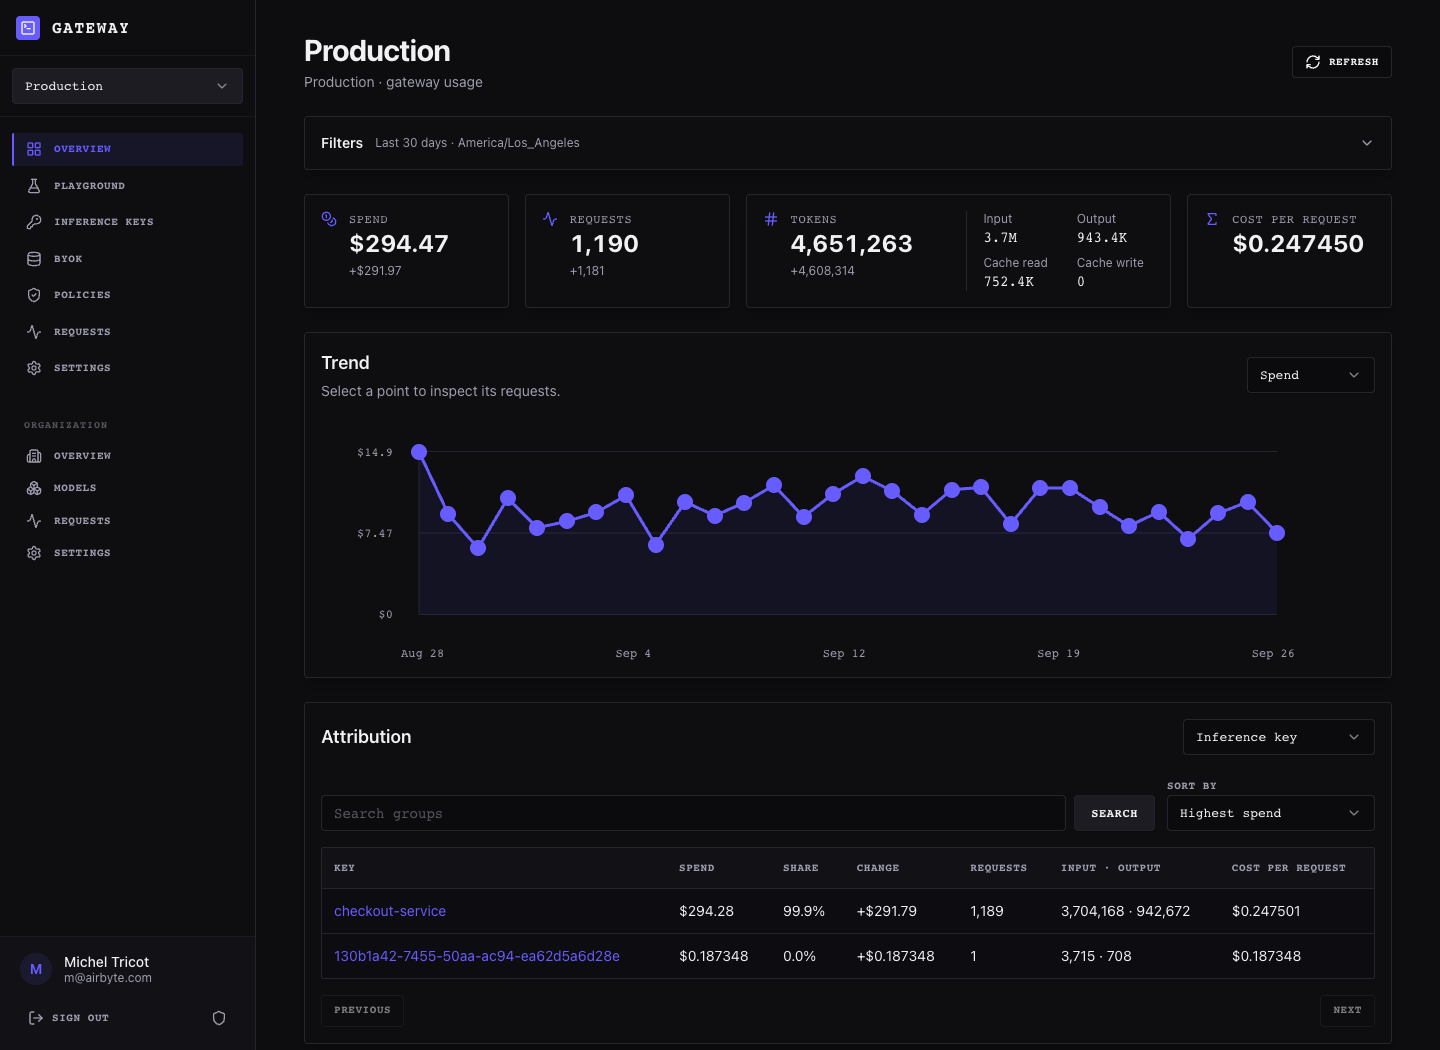Screen dimensions: 1440x1050
Task: Click the 99.9% share cell
Action: tap(804, 911)
